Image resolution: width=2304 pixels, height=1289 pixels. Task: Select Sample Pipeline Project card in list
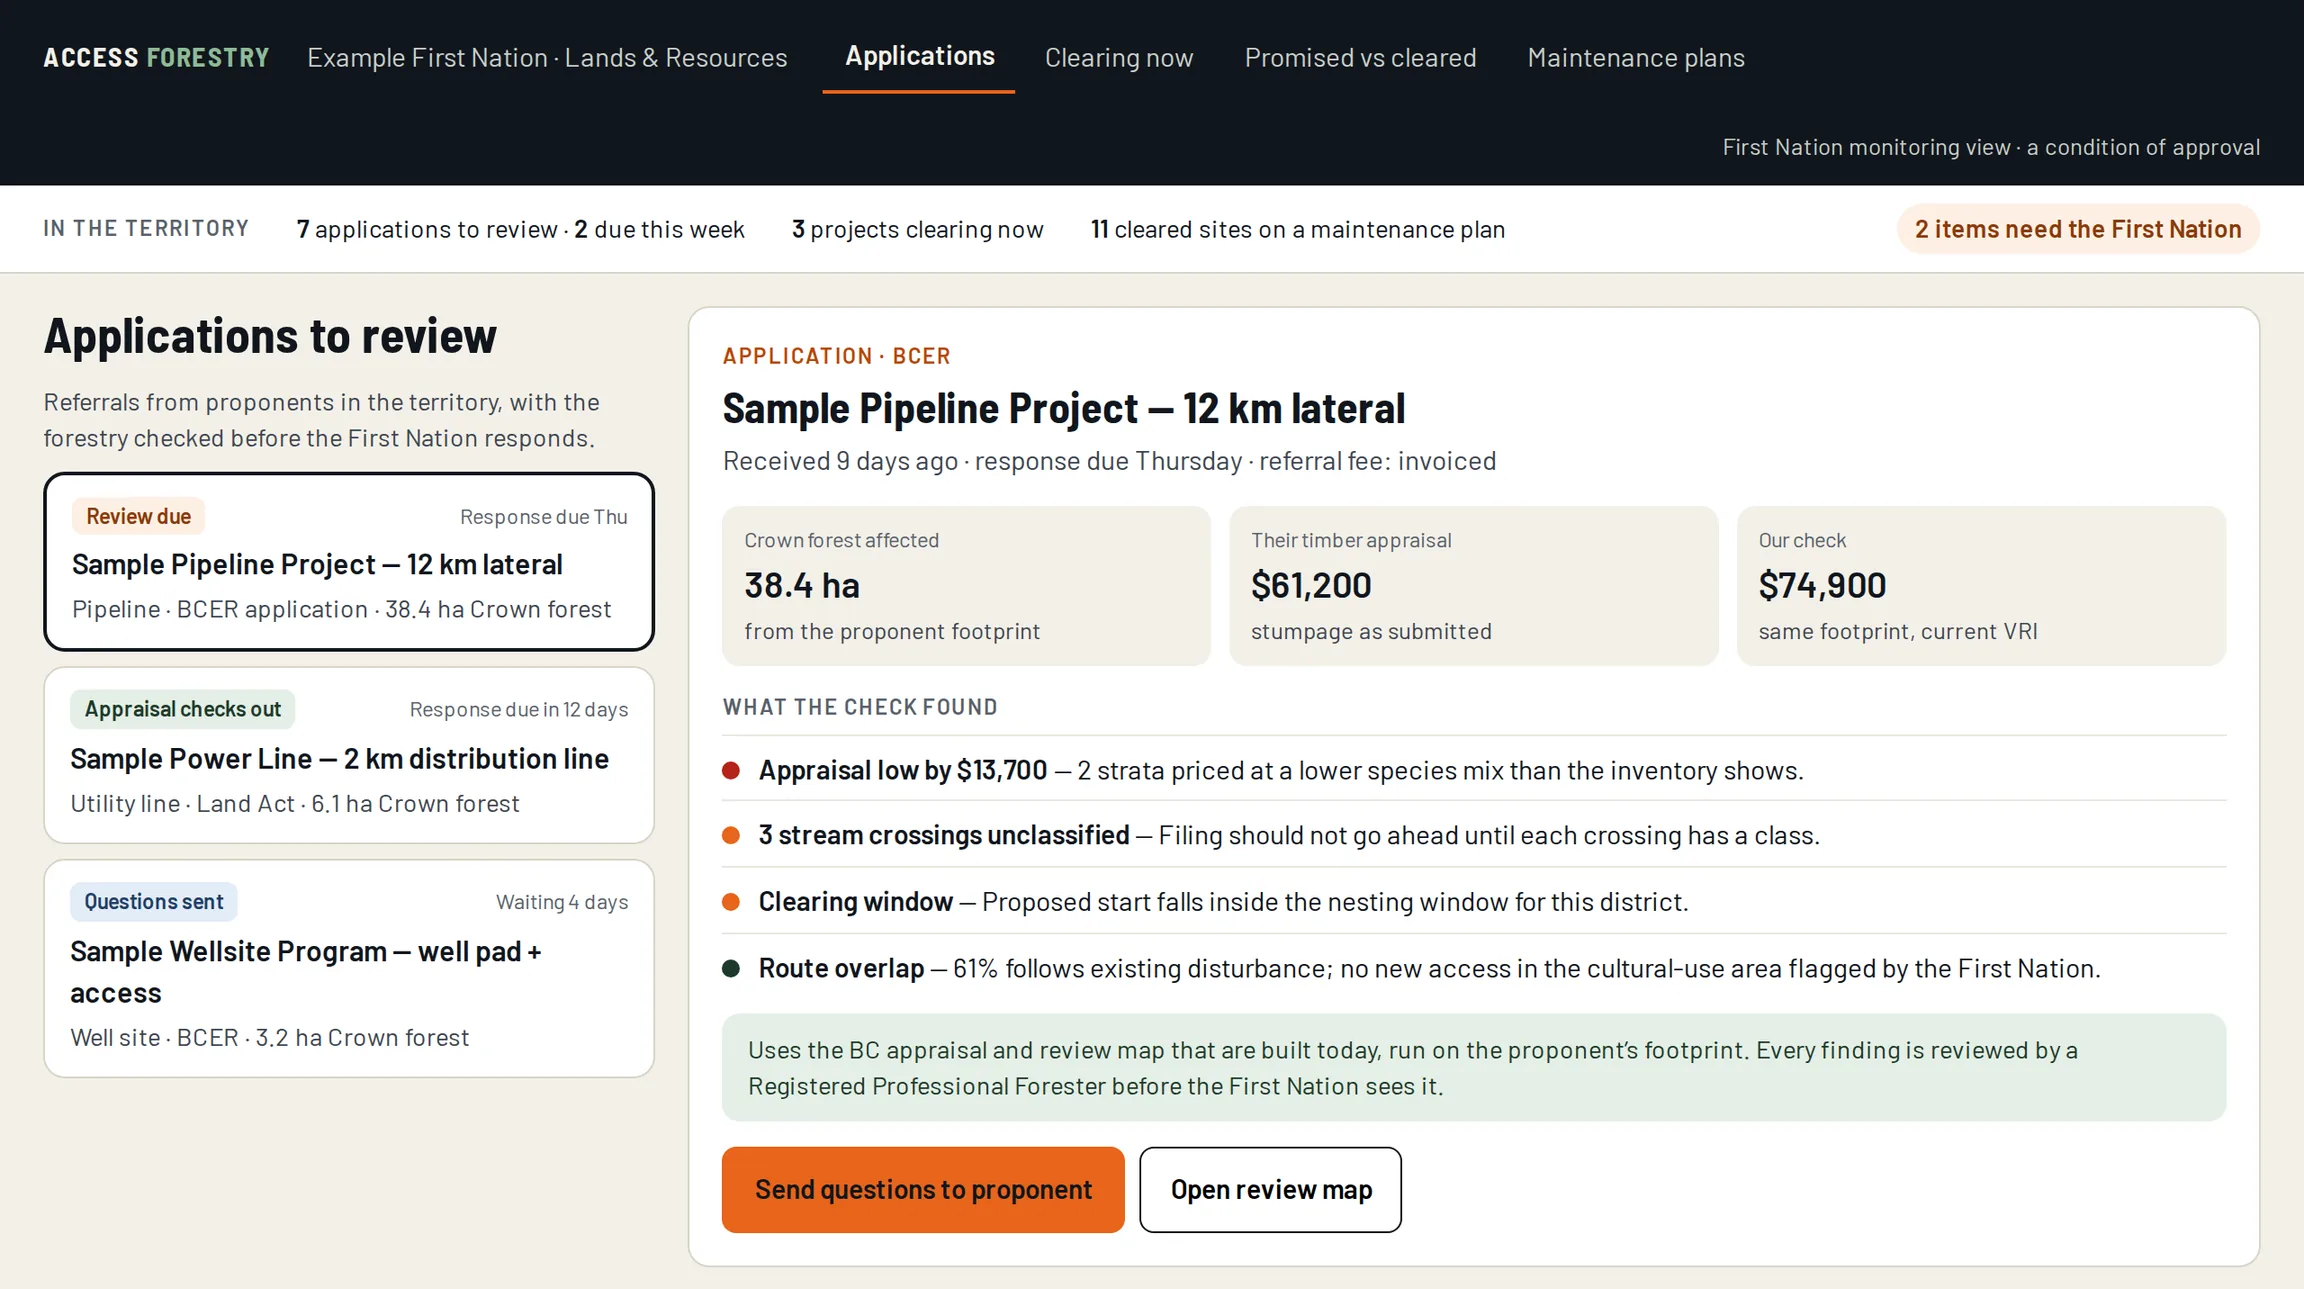(x=349, y=562)
